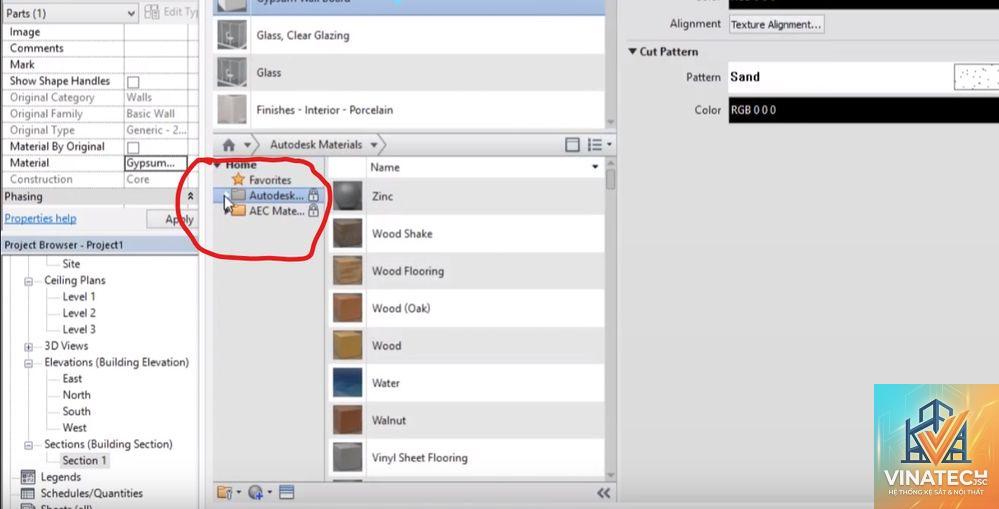Collapse the Cut Pattern section
The width and height of the screenshot is (999, 509).
click(x=633, y=52)
